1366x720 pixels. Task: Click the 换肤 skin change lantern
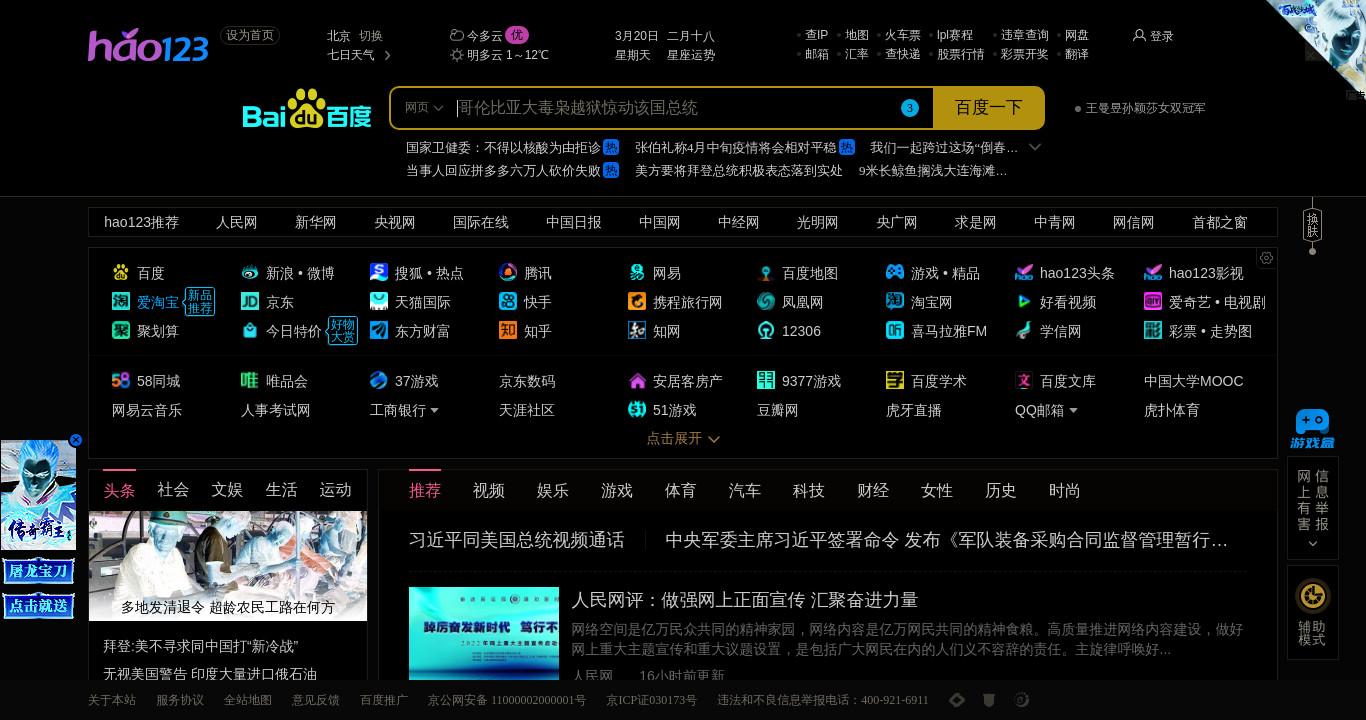click(x=1313, y=224)
